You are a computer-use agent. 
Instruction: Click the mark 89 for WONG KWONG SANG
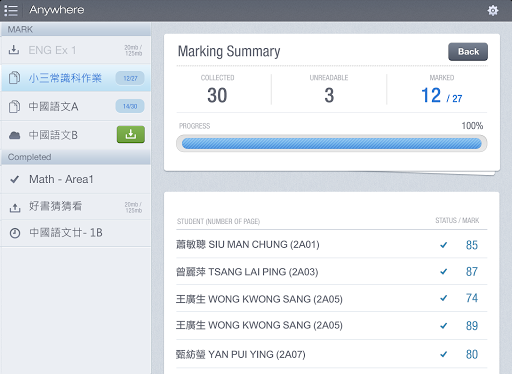[x=472, y=326]
